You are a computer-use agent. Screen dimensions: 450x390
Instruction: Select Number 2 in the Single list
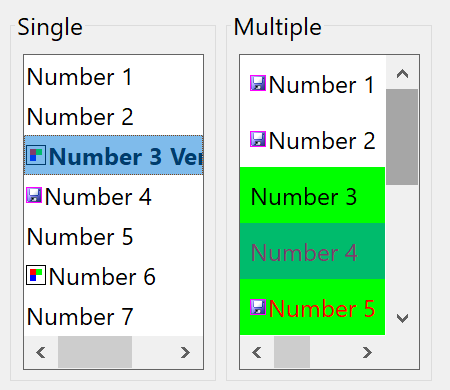(x=113, y=116)
